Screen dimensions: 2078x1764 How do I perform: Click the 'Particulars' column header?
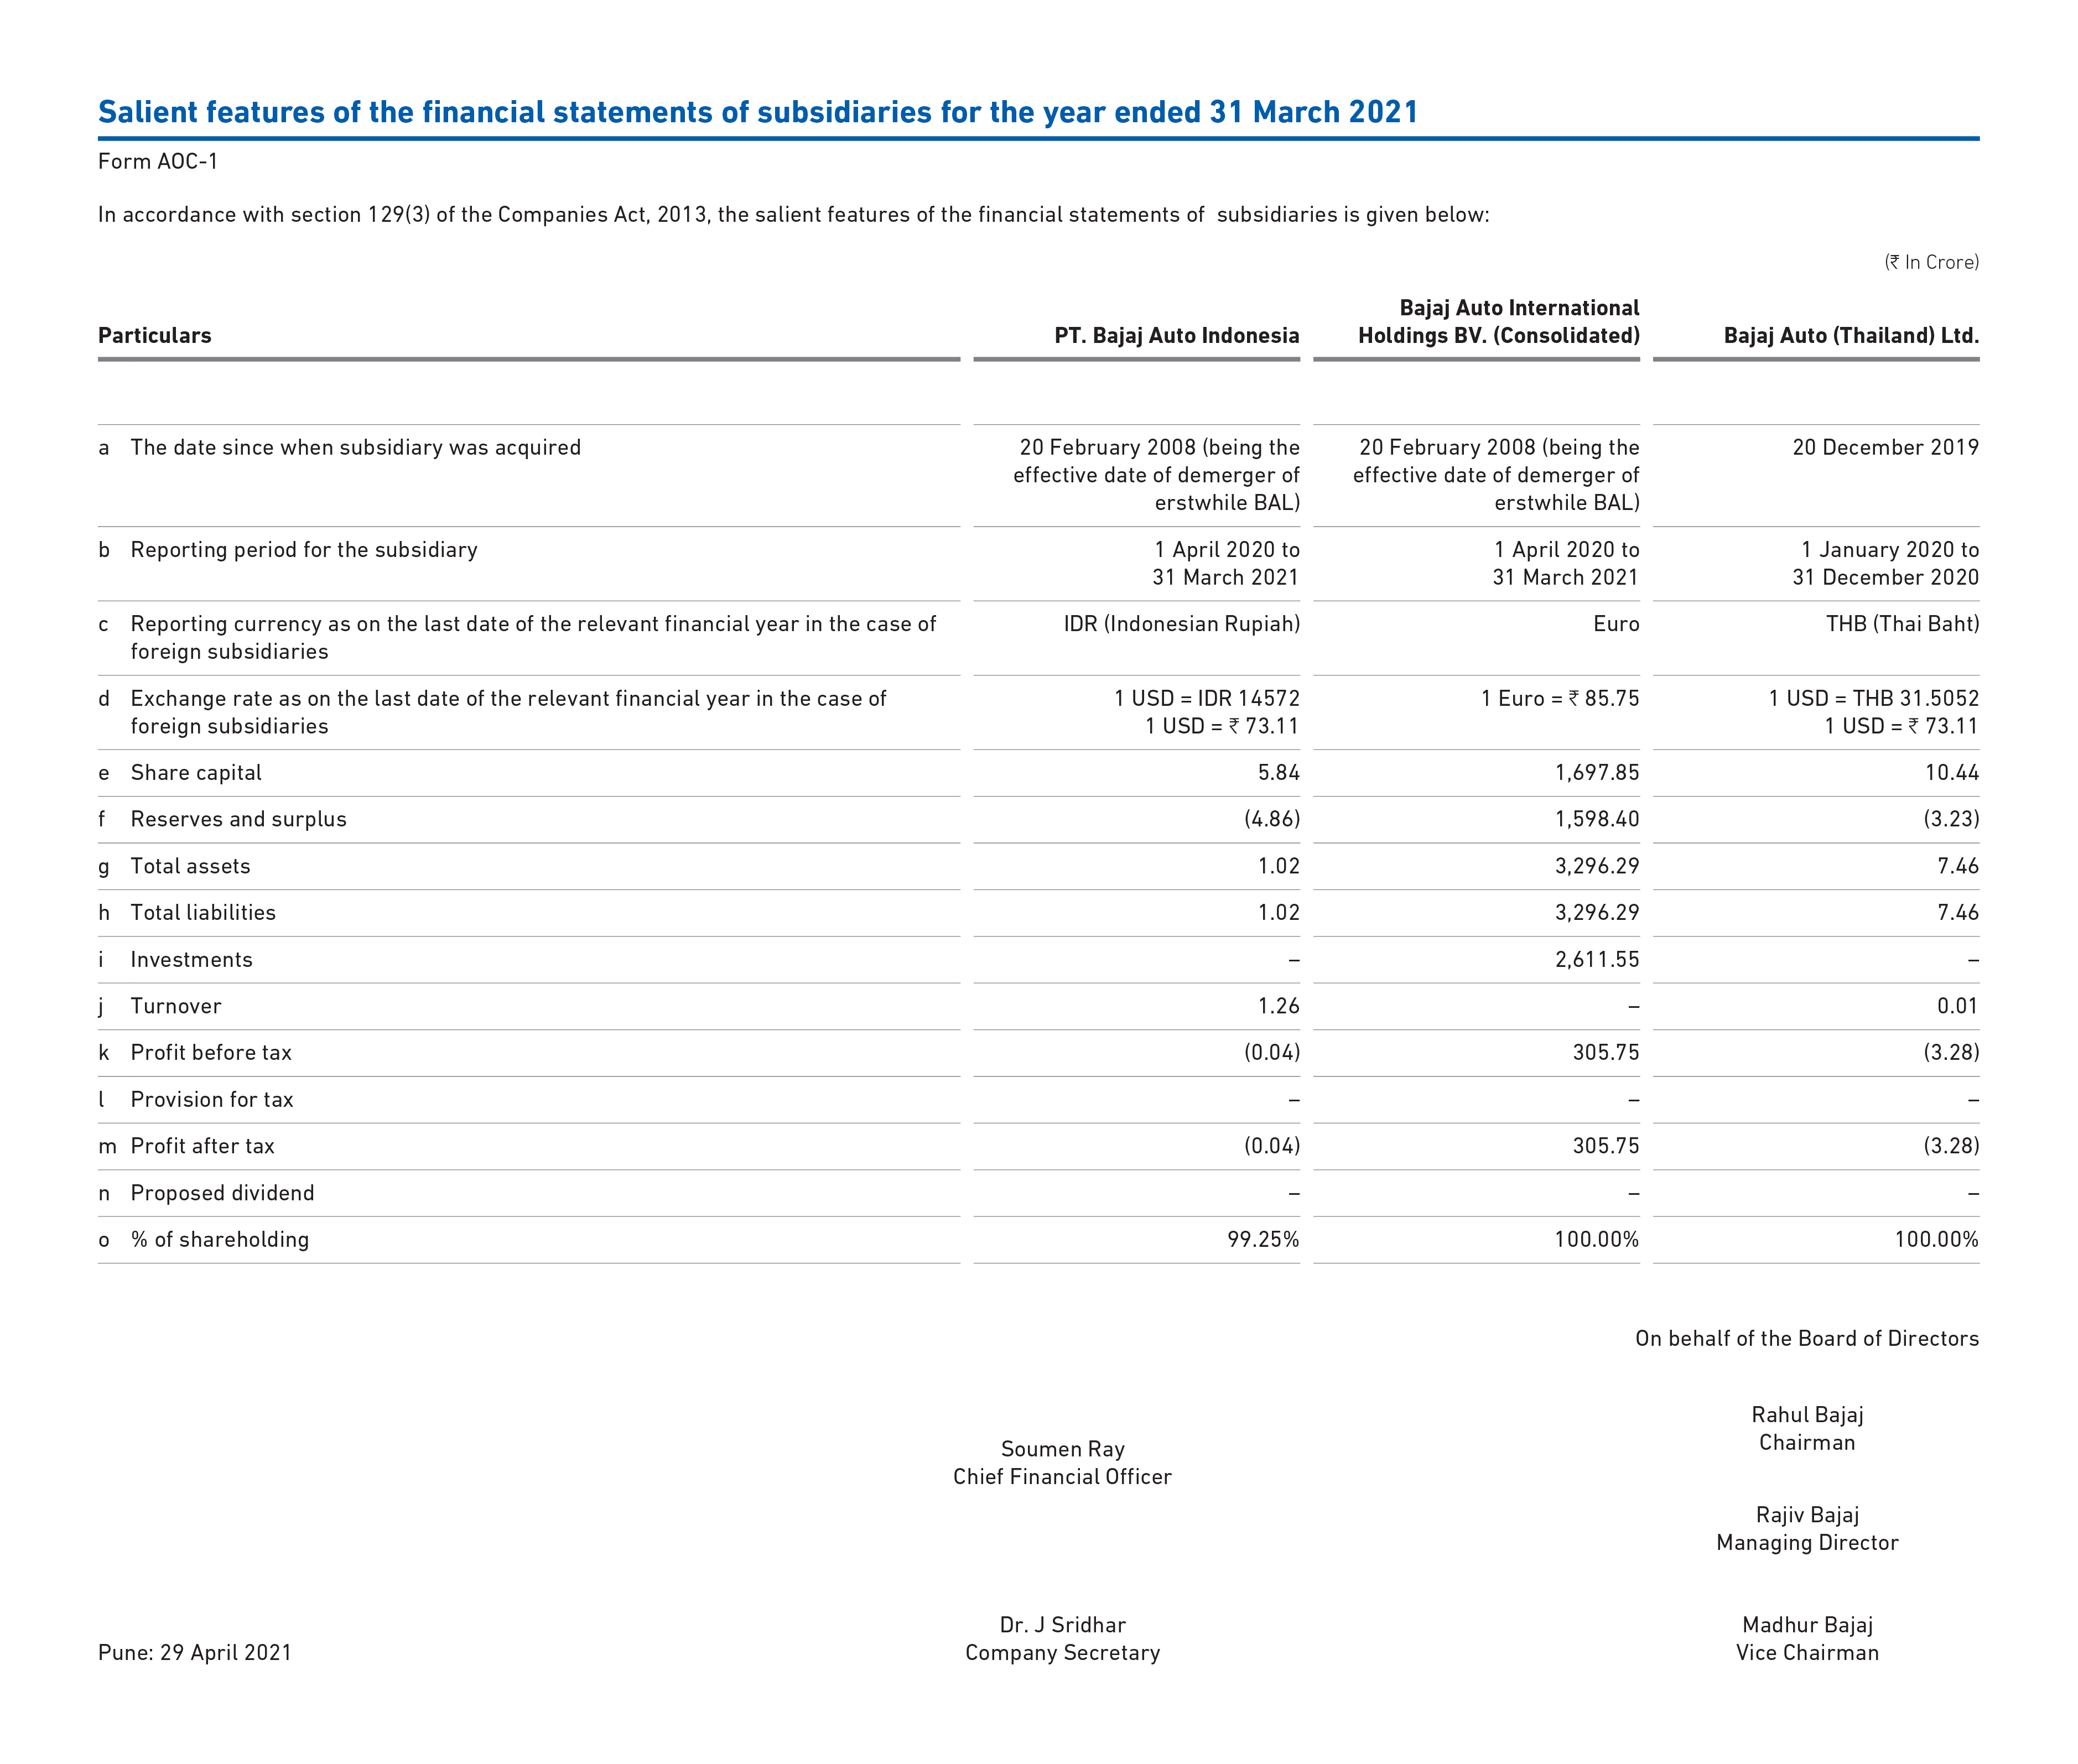(x=155, y=336)
